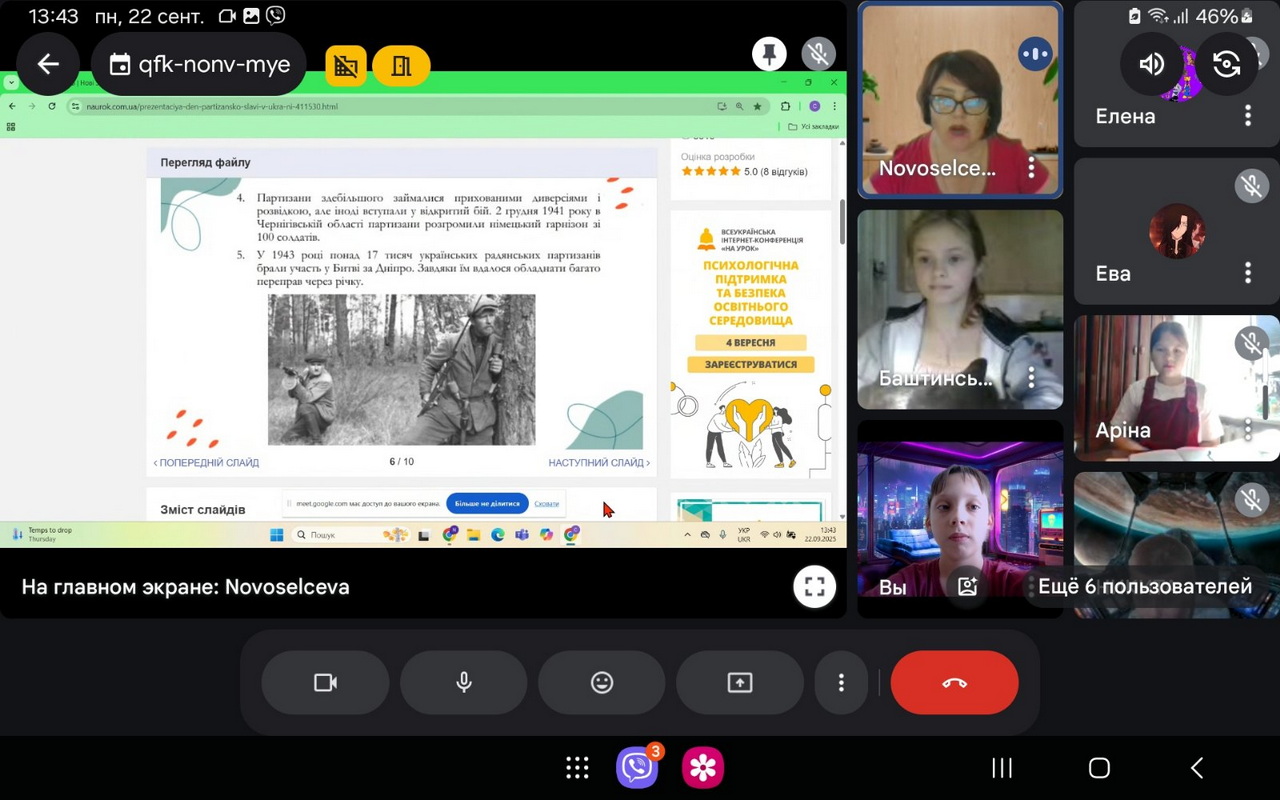Open the emoji reactions button
Image resolution: width=1280 pixels, height=800 pixels.
pyautogui.click(x=602, y=682)
